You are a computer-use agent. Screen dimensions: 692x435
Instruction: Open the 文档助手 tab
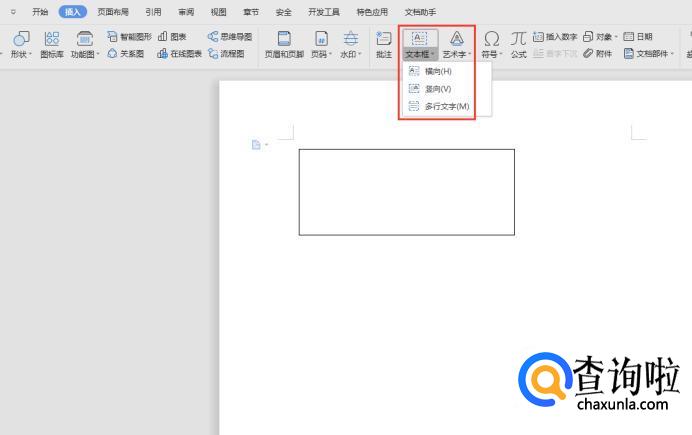pos(420,12)
